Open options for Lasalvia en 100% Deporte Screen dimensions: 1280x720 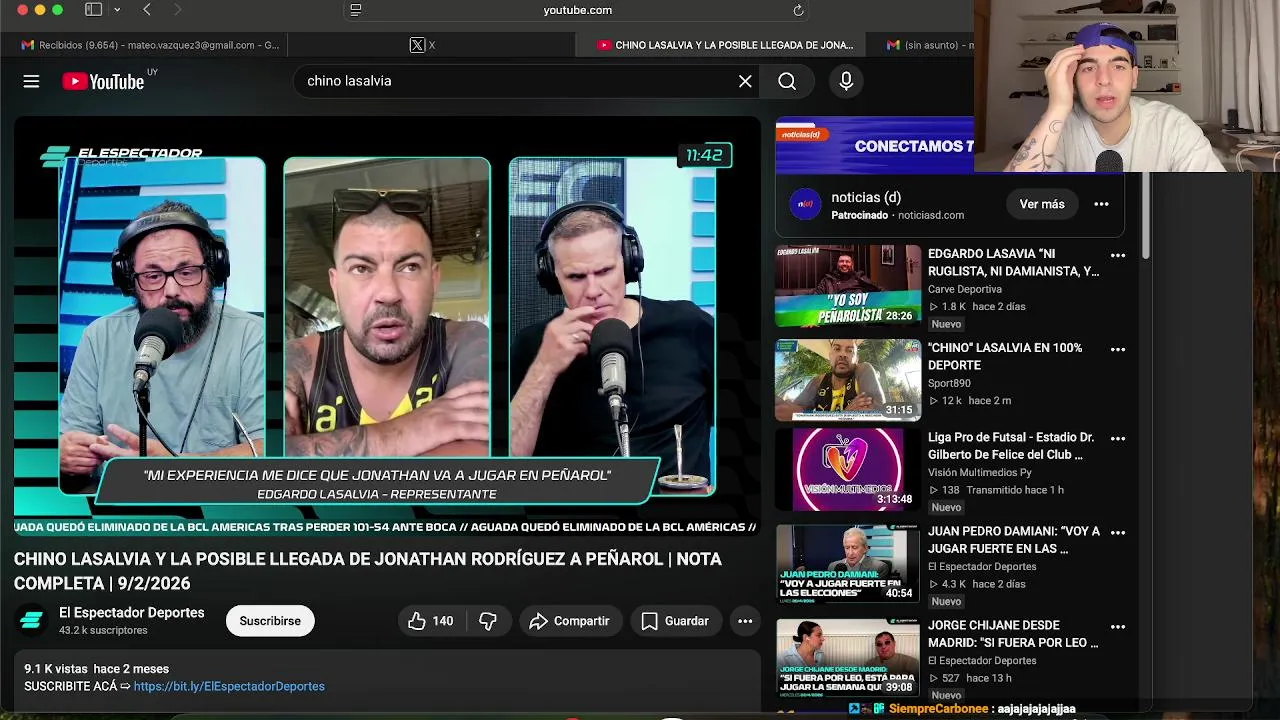1118,350
